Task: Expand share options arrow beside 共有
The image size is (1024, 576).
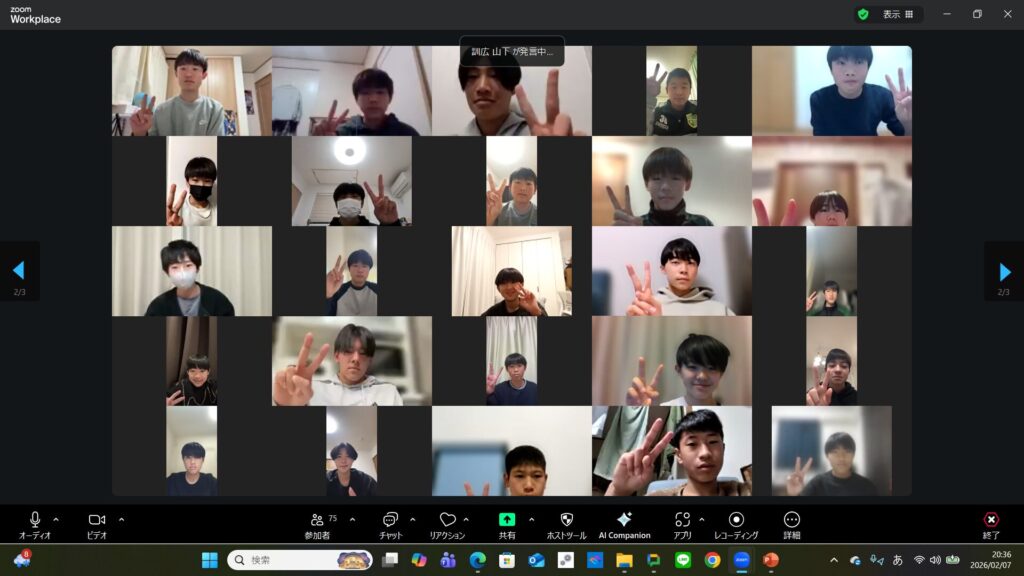Action: pyautogui.click(x=531, y=519)
